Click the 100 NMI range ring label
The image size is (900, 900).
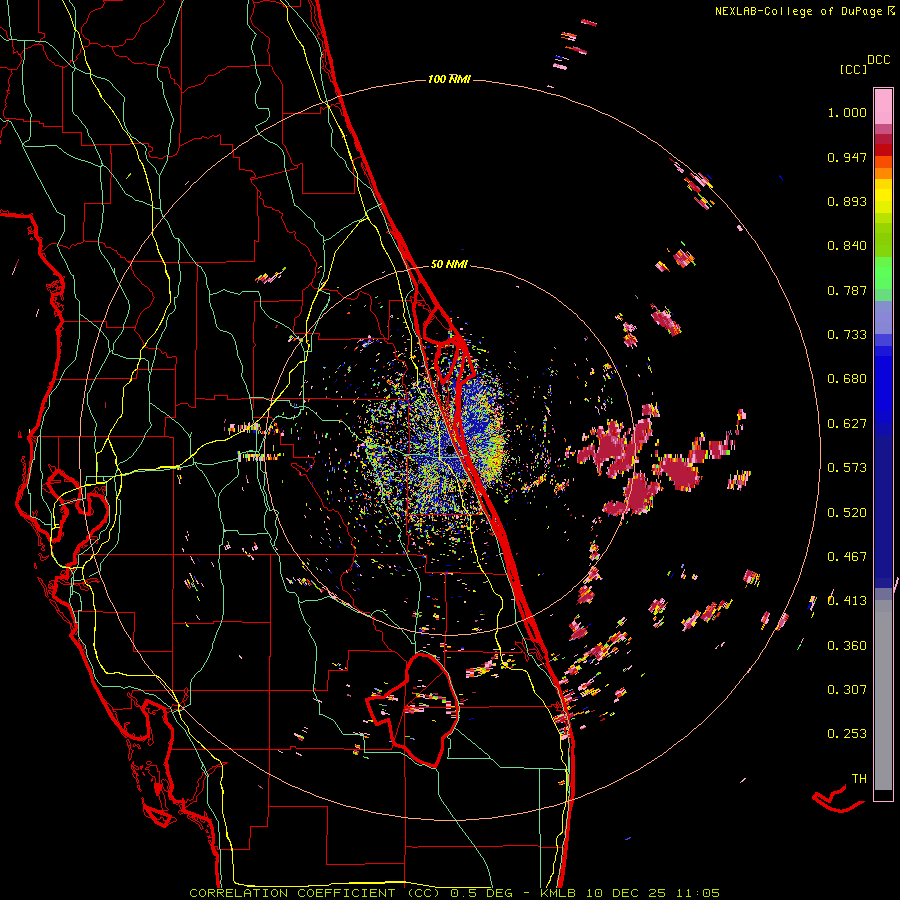coord(449,79)
